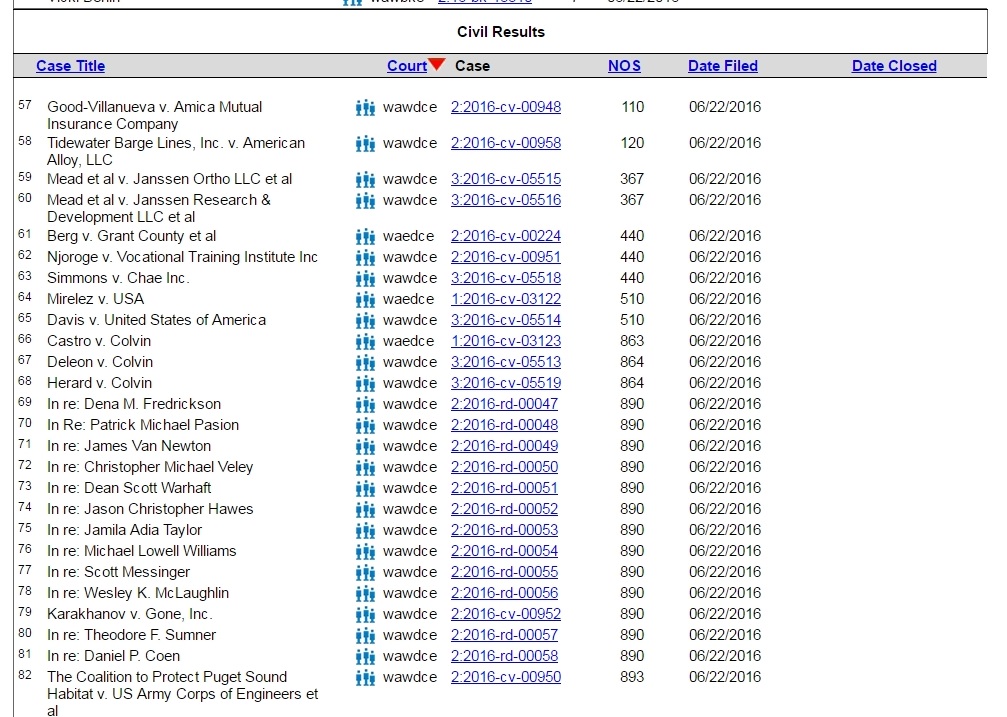Open case link 3:2016-cv-05515
Image resolution: width=1007 pixels, height=717 pixels.
click(505, 179)
